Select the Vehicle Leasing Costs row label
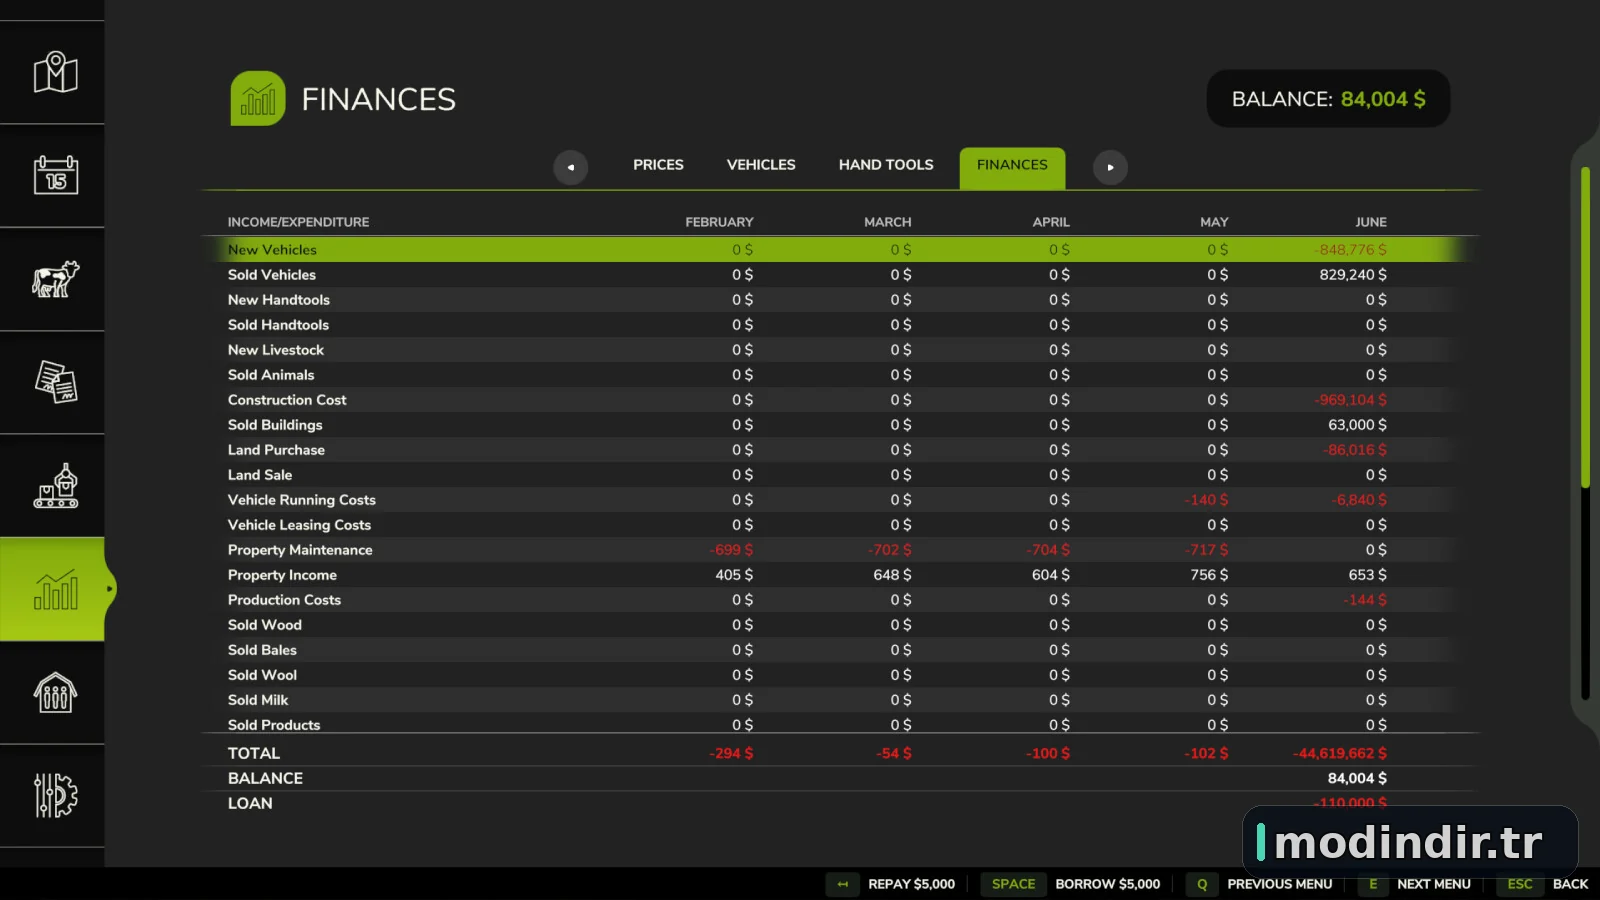 pyautogui.click(x=299, y=525)
